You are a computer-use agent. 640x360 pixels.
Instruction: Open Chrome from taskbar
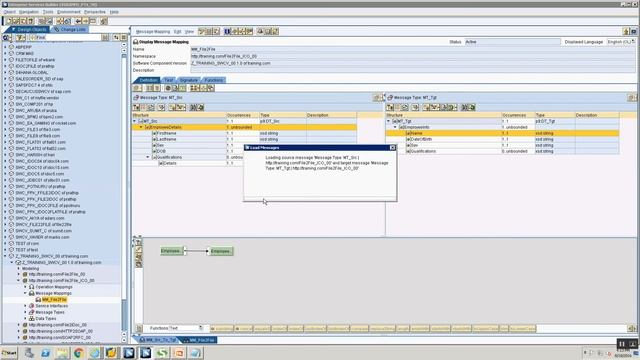(79, 353)
